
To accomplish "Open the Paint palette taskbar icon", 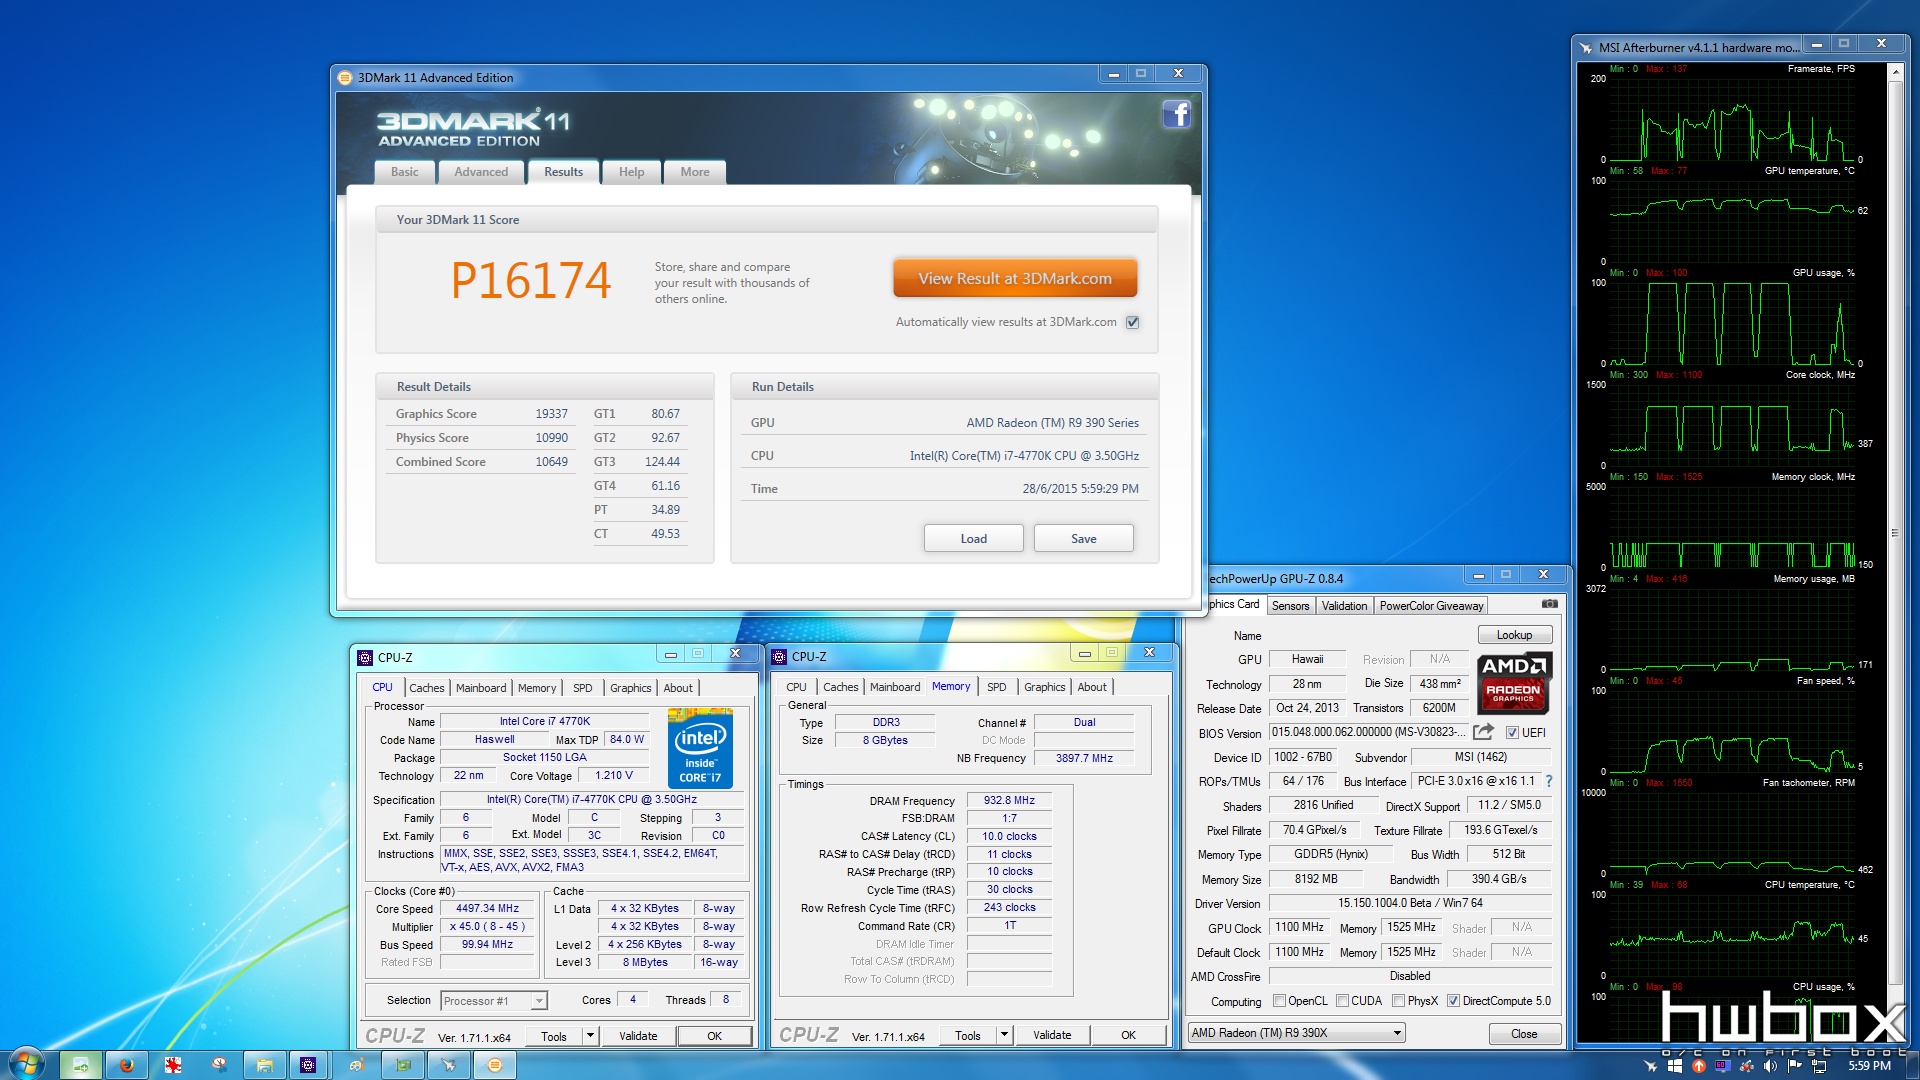I will click(x=358, y=1065).
